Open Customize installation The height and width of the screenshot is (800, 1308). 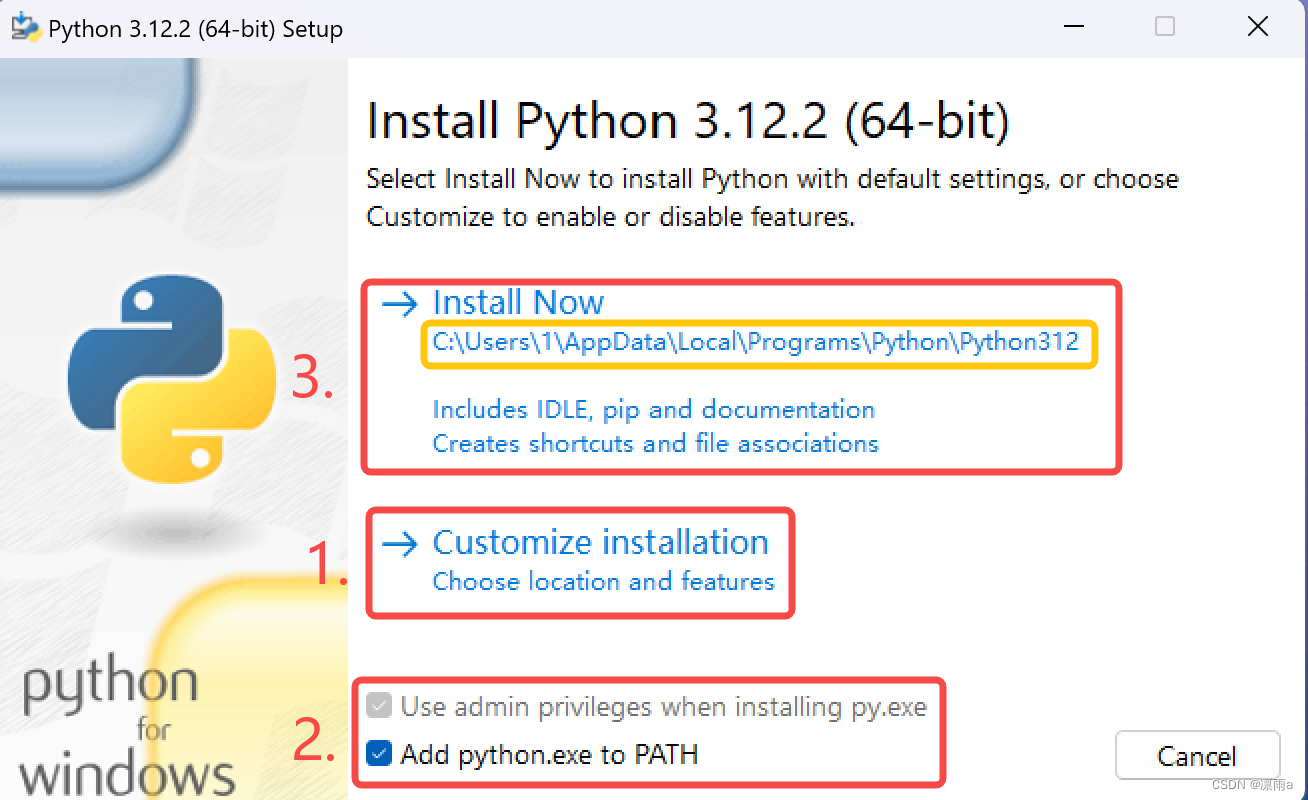(x=600, y=542)
